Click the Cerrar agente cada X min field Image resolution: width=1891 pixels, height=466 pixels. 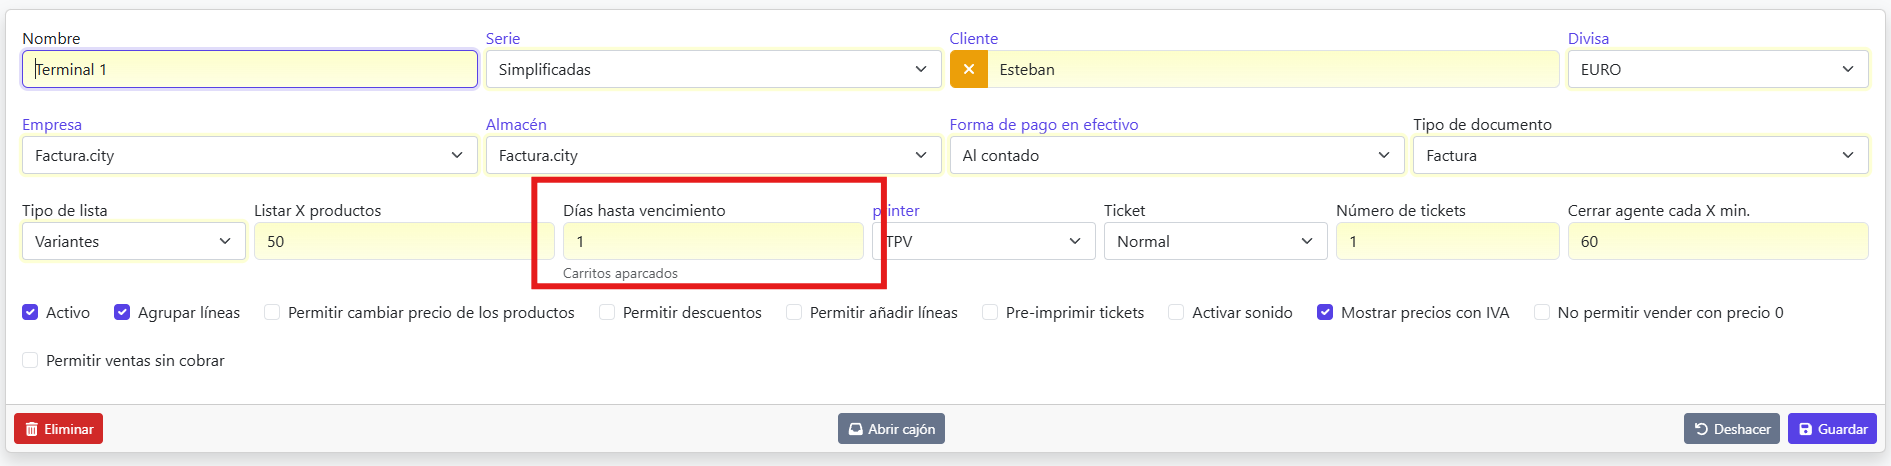1717,241
